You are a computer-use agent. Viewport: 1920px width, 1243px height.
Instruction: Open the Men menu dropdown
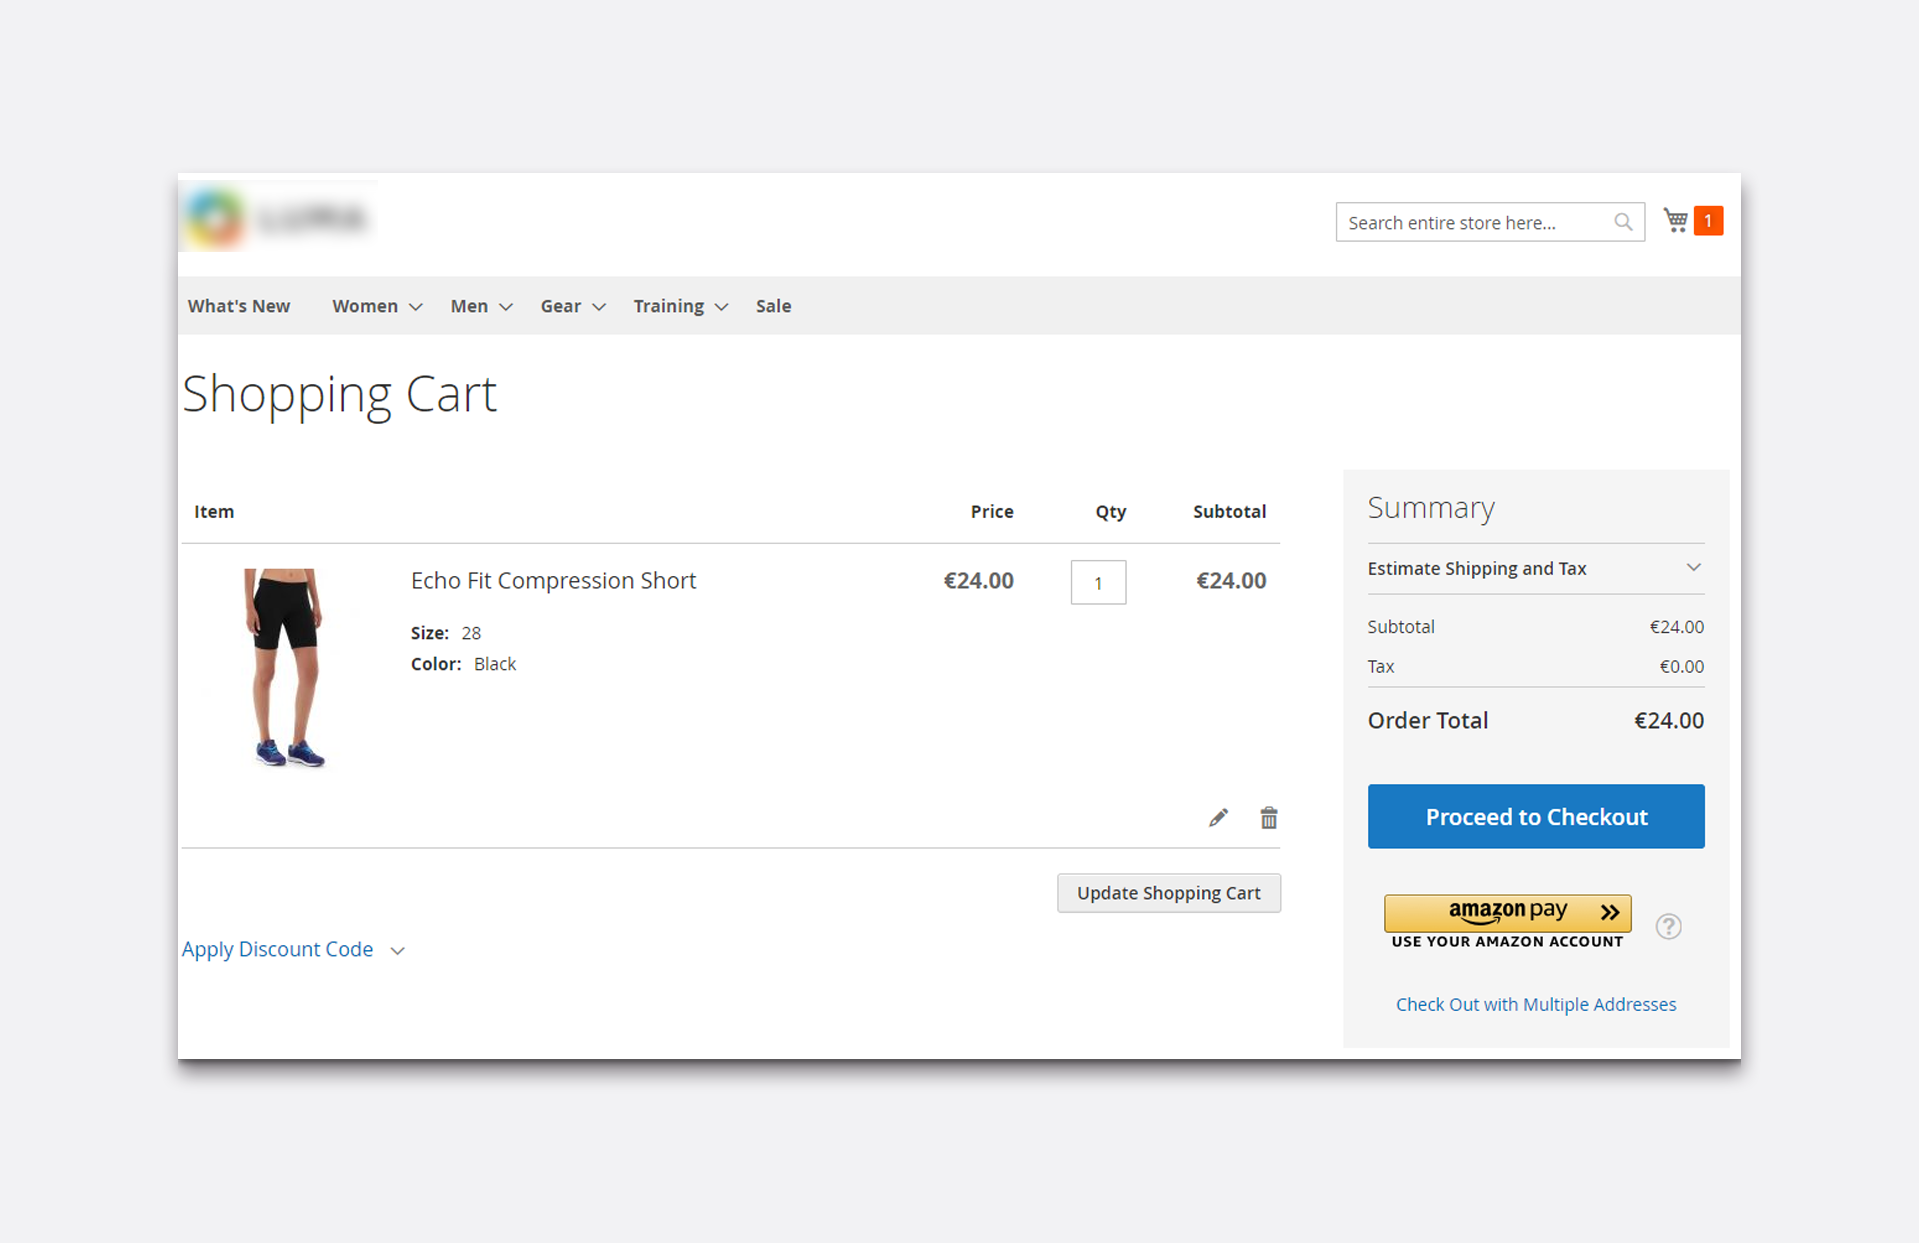click(x=481, y=306)
